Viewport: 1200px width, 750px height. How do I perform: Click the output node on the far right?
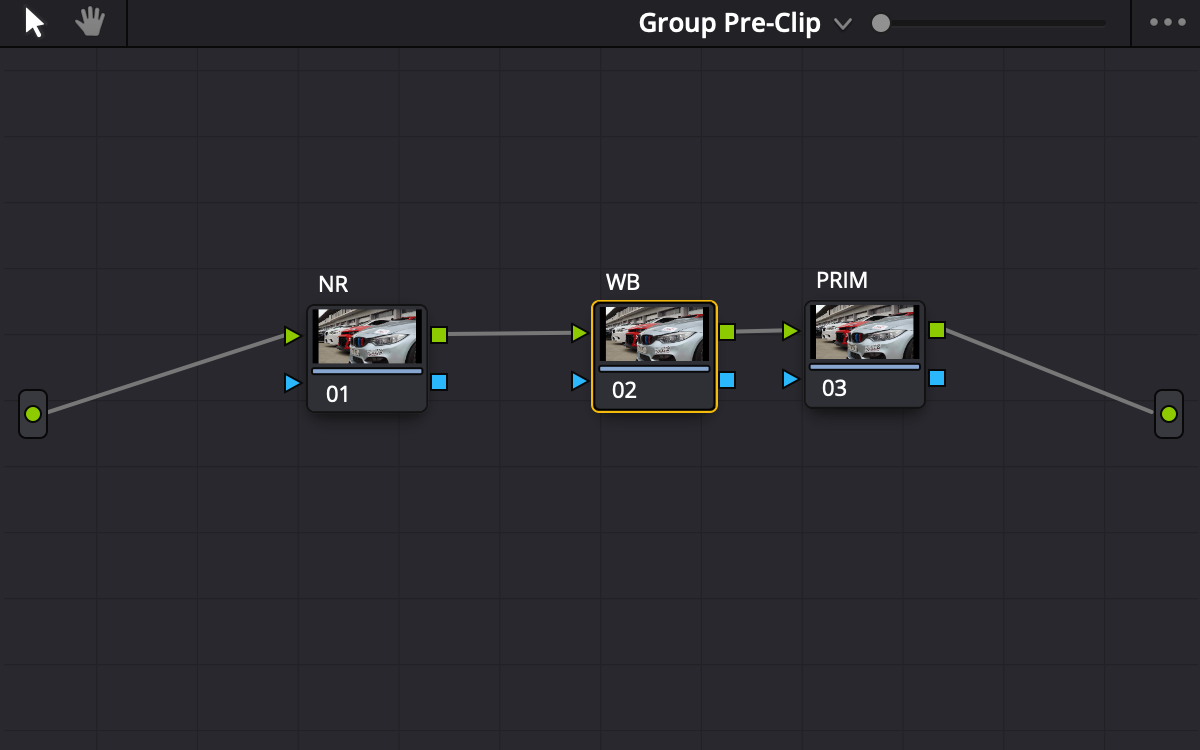pos(1167,413)
